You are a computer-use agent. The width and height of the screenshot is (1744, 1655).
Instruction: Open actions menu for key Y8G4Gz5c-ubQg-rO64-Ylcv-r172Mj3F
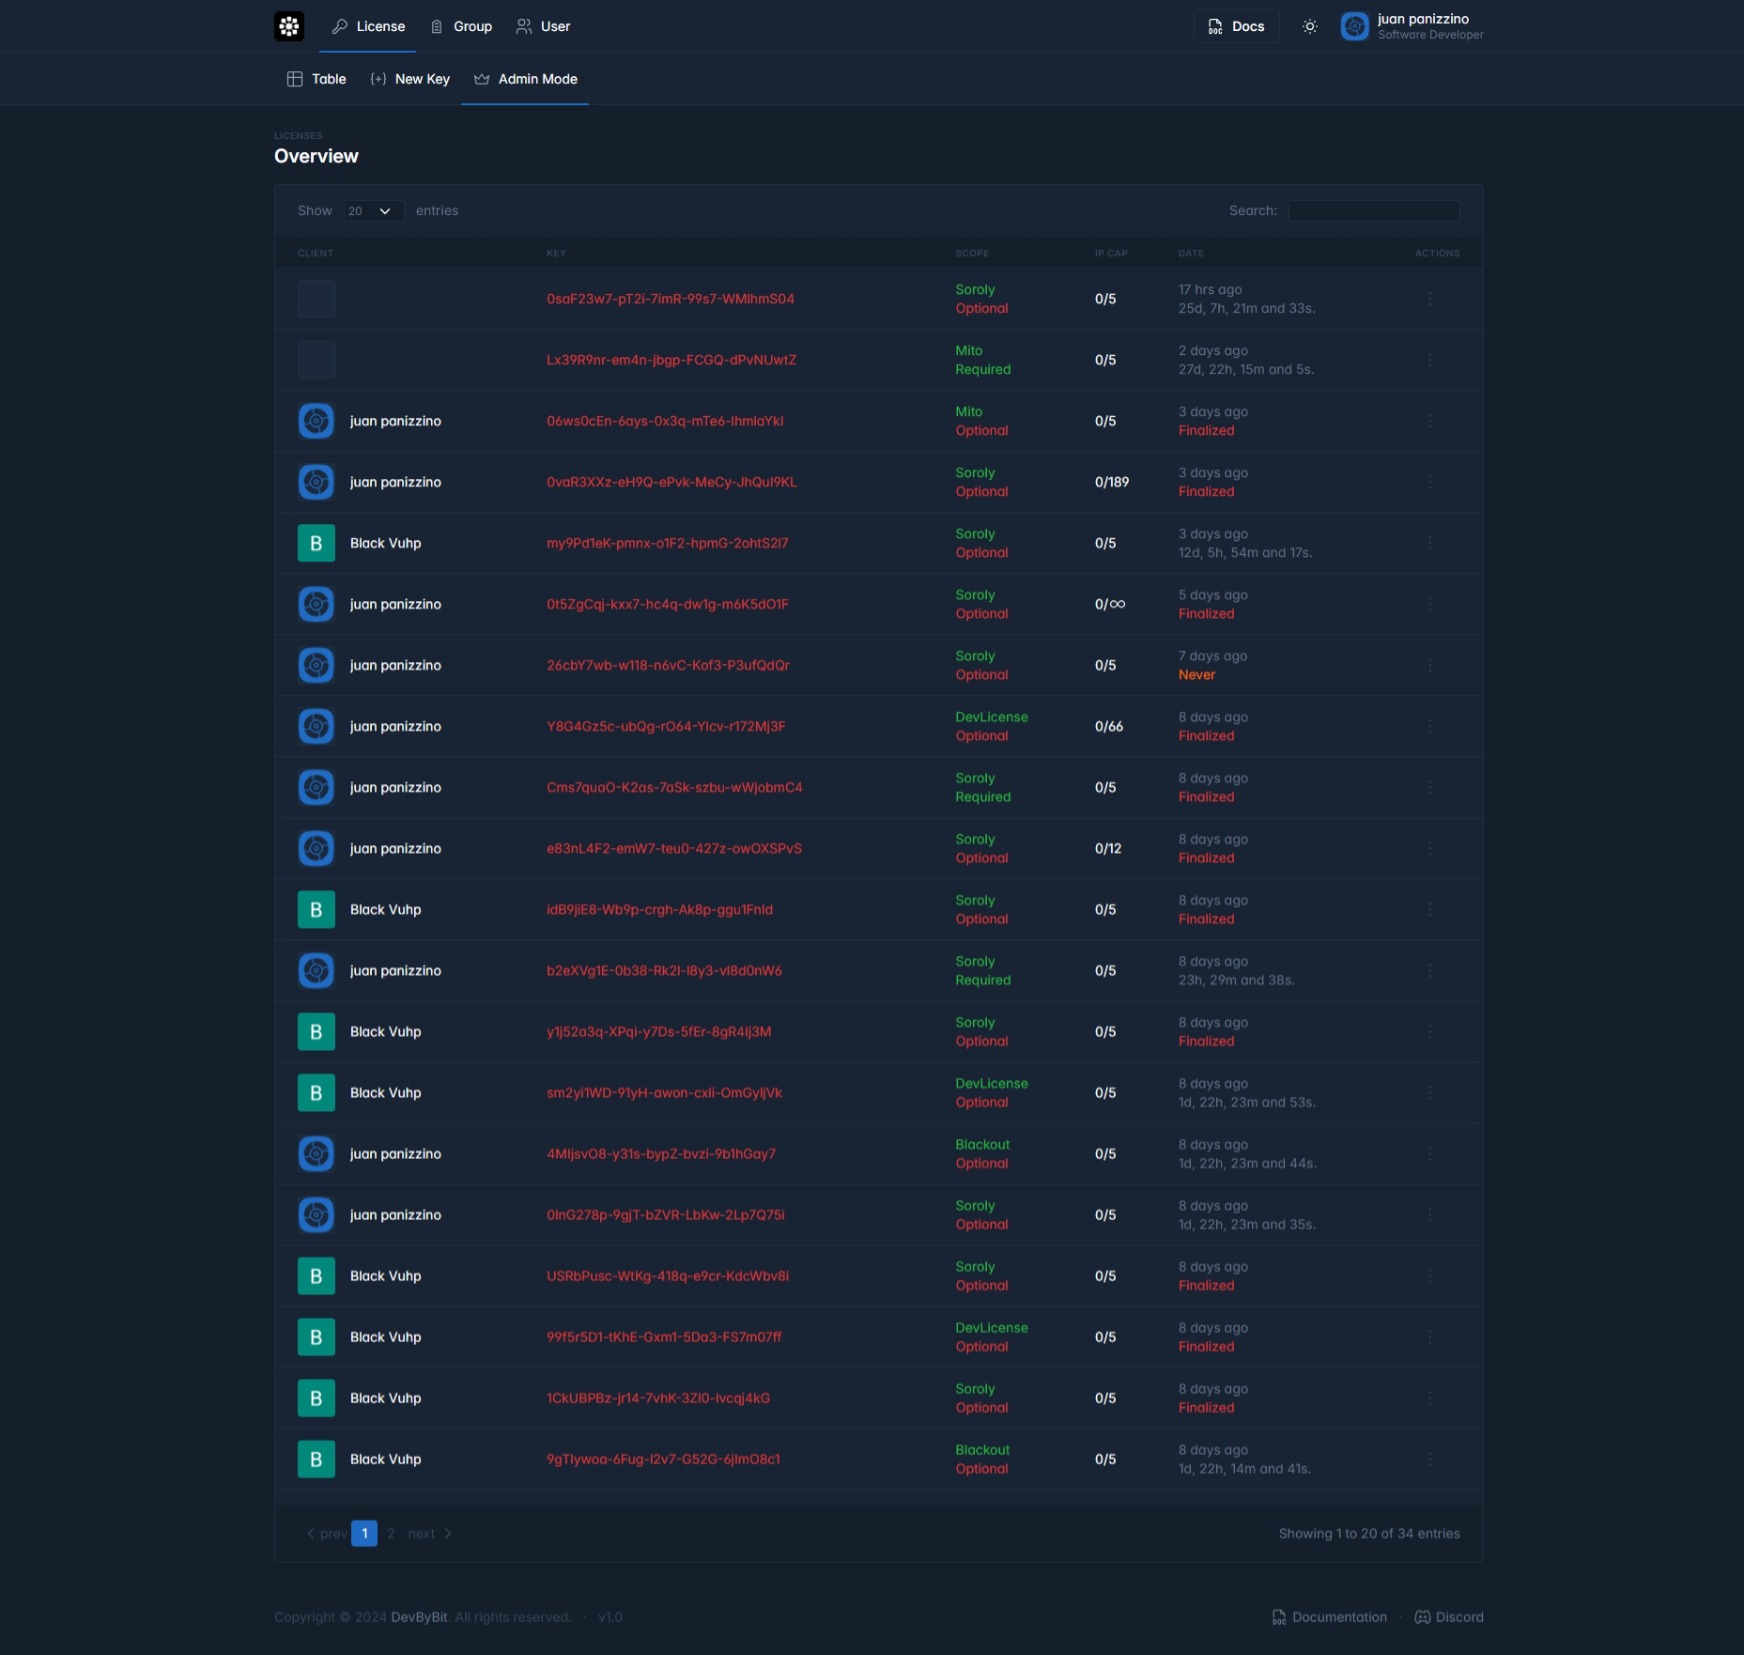pos(1429,726)
